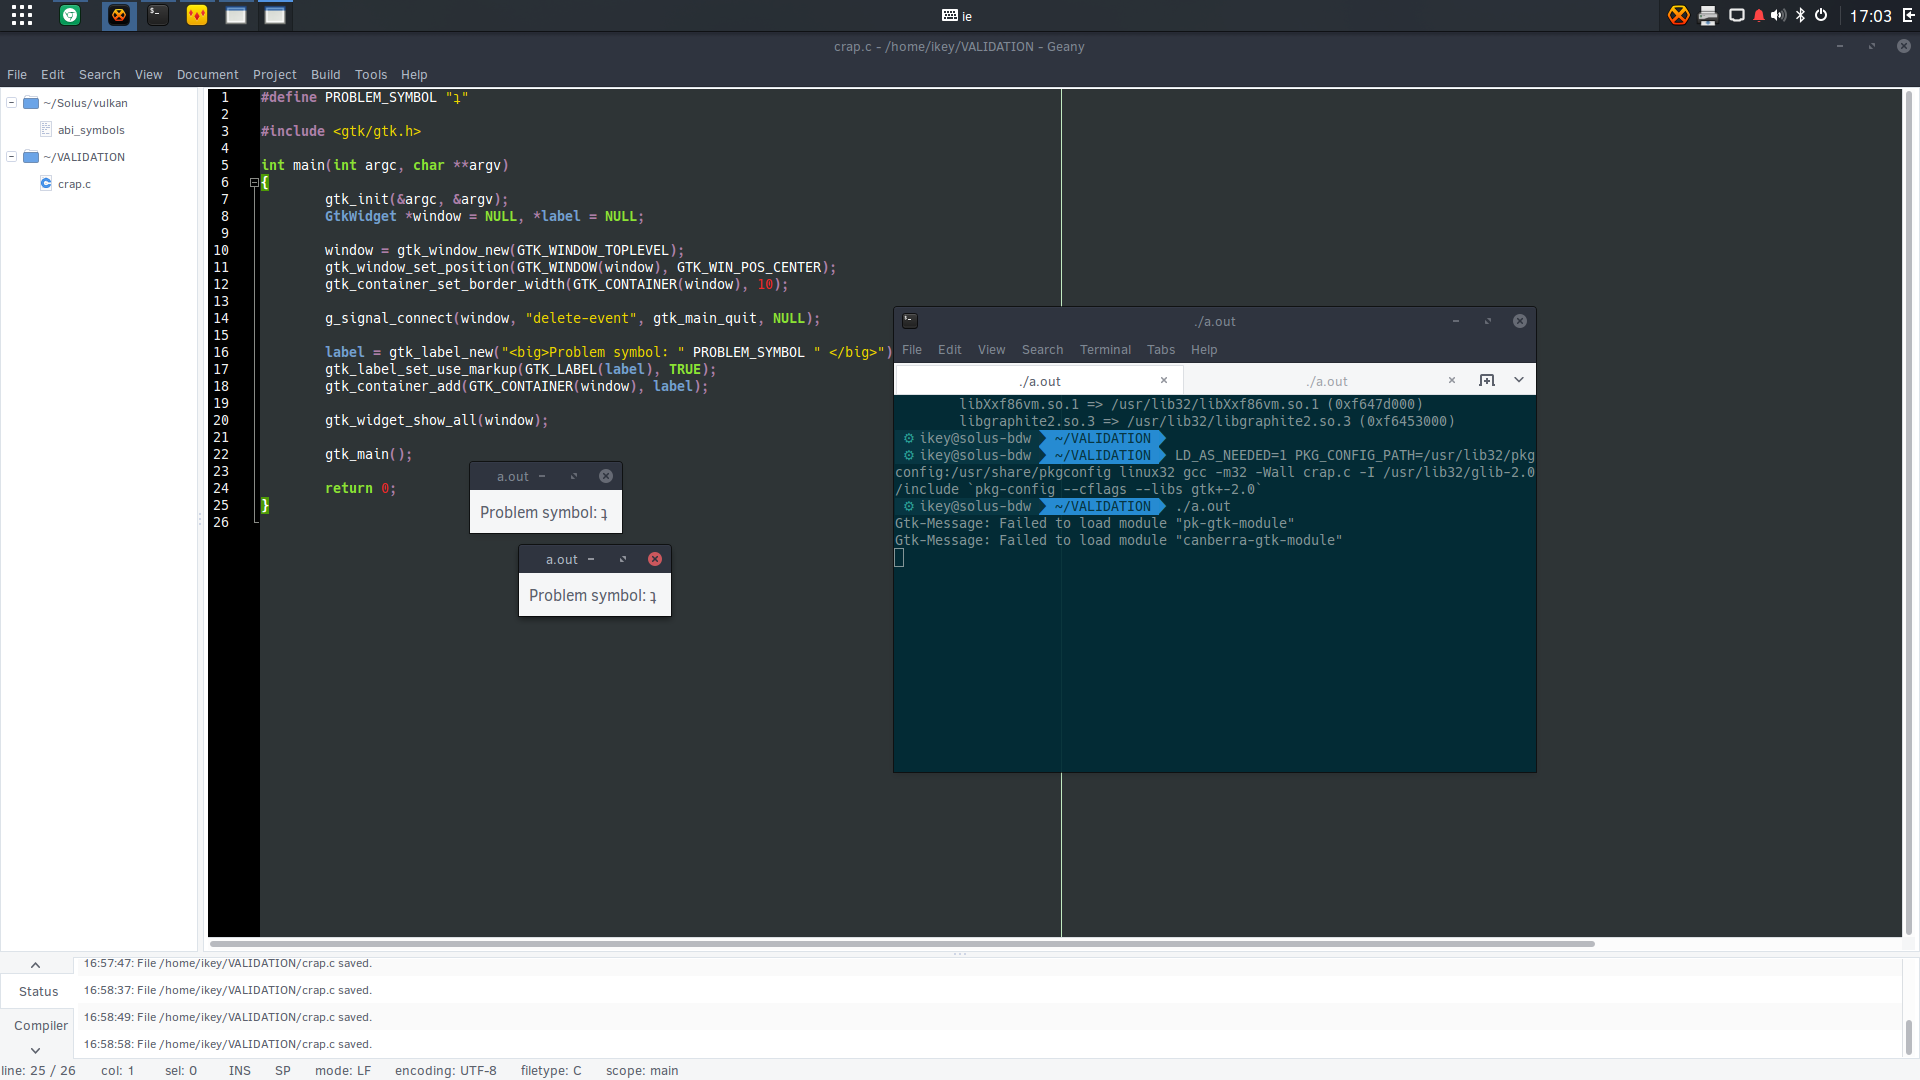The width and height of the screenshot is (1920, 1080).
Task: Collapse the ~/Solus/vulkan folder
Action: tap(12, 102)
